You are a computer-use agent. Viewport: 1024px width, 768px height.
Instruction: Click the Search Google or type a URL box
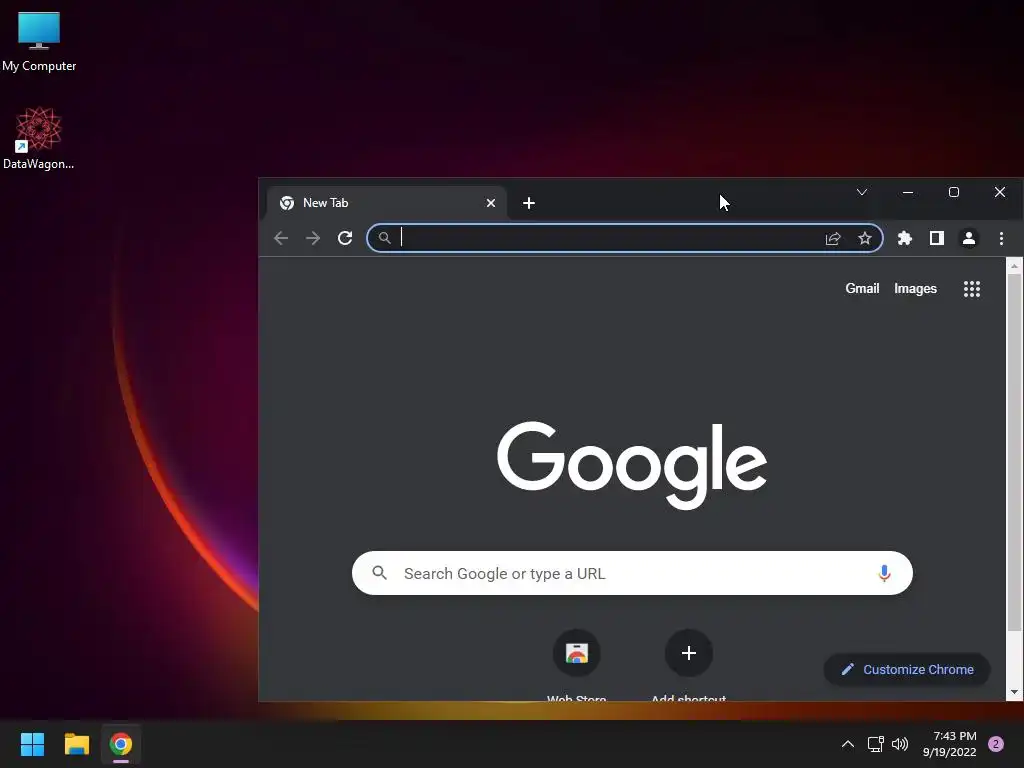click(x=632, y=573)
